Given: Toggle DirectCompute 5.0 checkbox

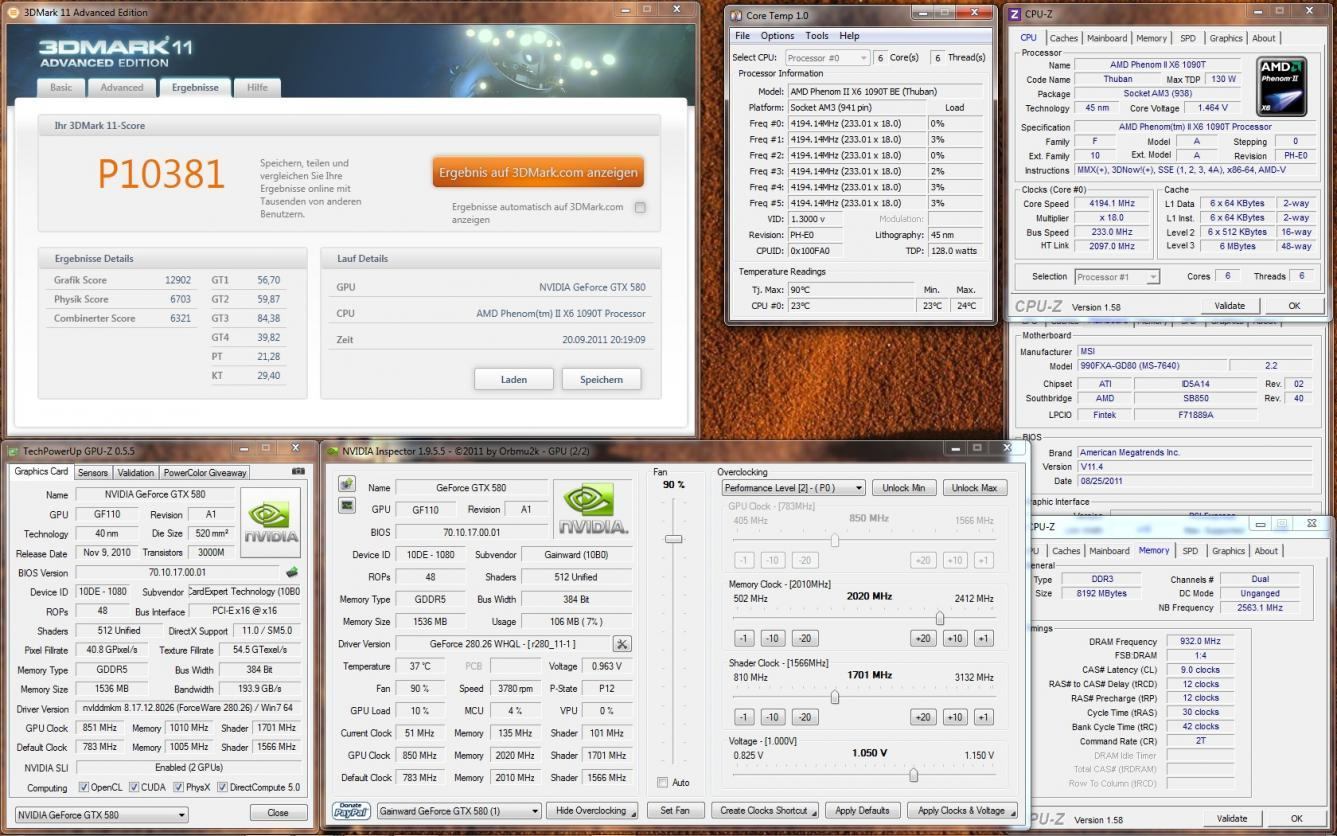Looking at the screenshot, I should click(x=222, y=787).
